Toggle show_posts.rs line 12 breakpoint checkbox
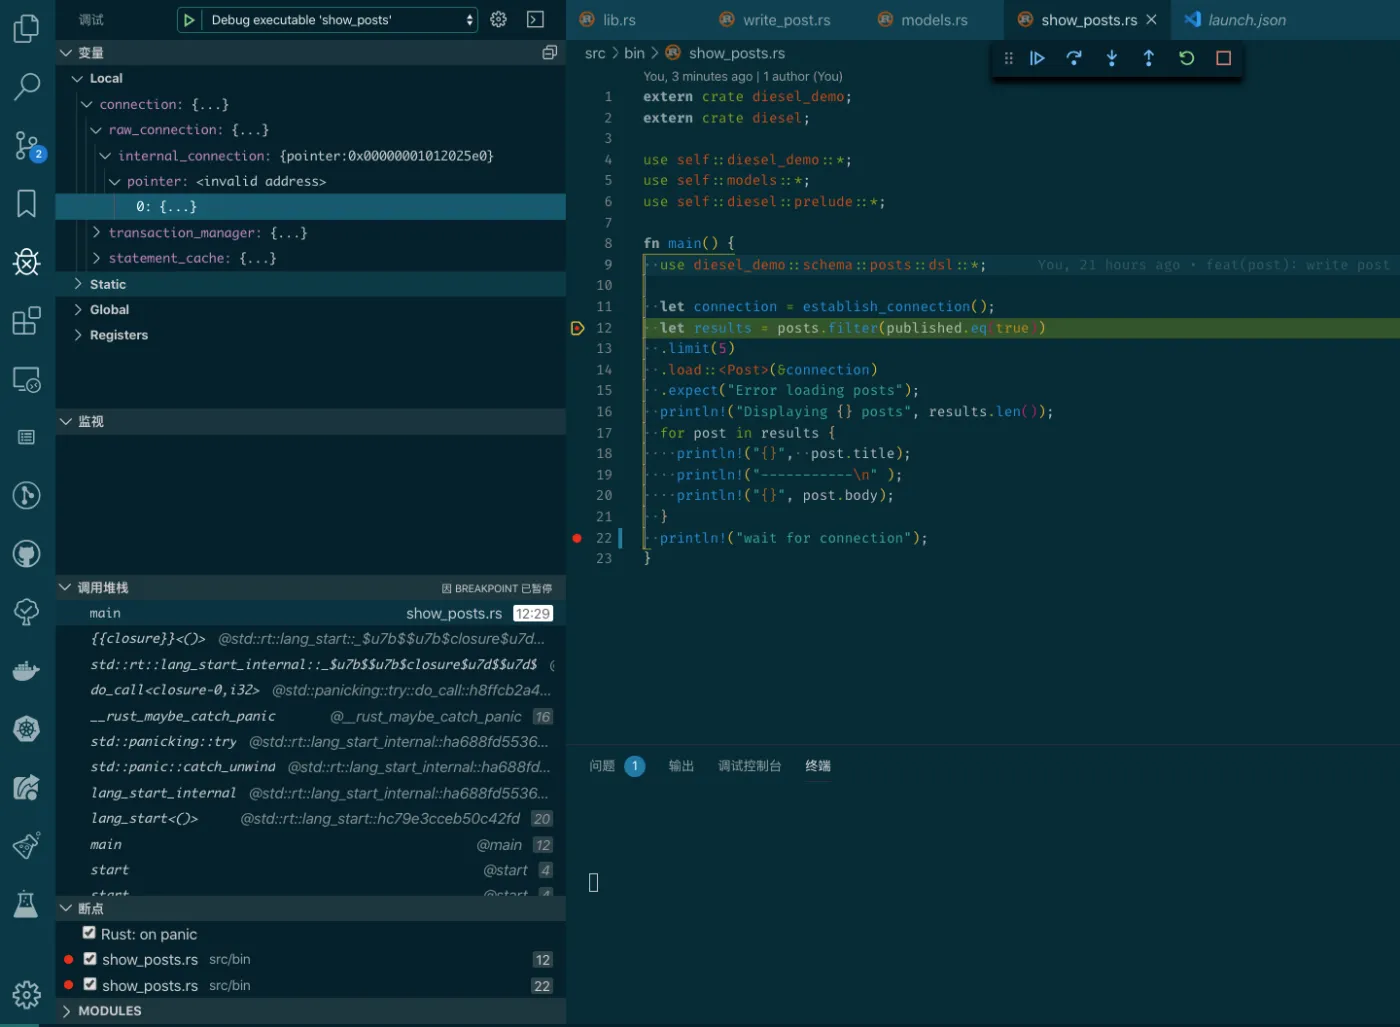This screenshot has height=1027, width=1400. tap(90, 959)
